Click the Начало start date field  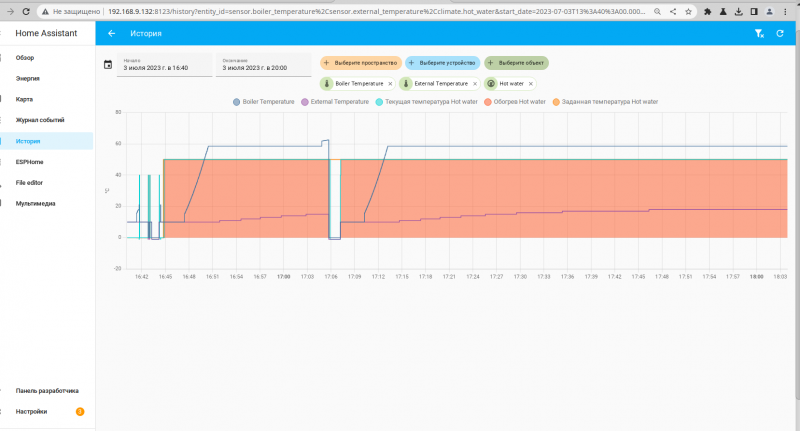164,65
